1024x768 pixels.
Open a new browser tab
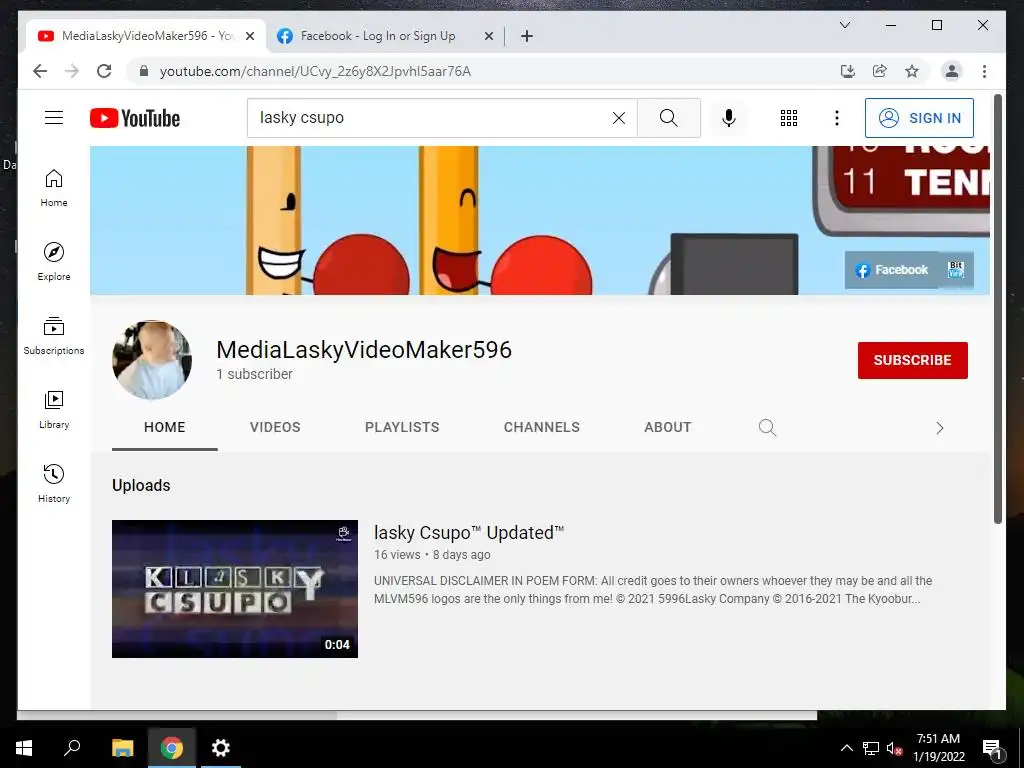click(527, 36)
